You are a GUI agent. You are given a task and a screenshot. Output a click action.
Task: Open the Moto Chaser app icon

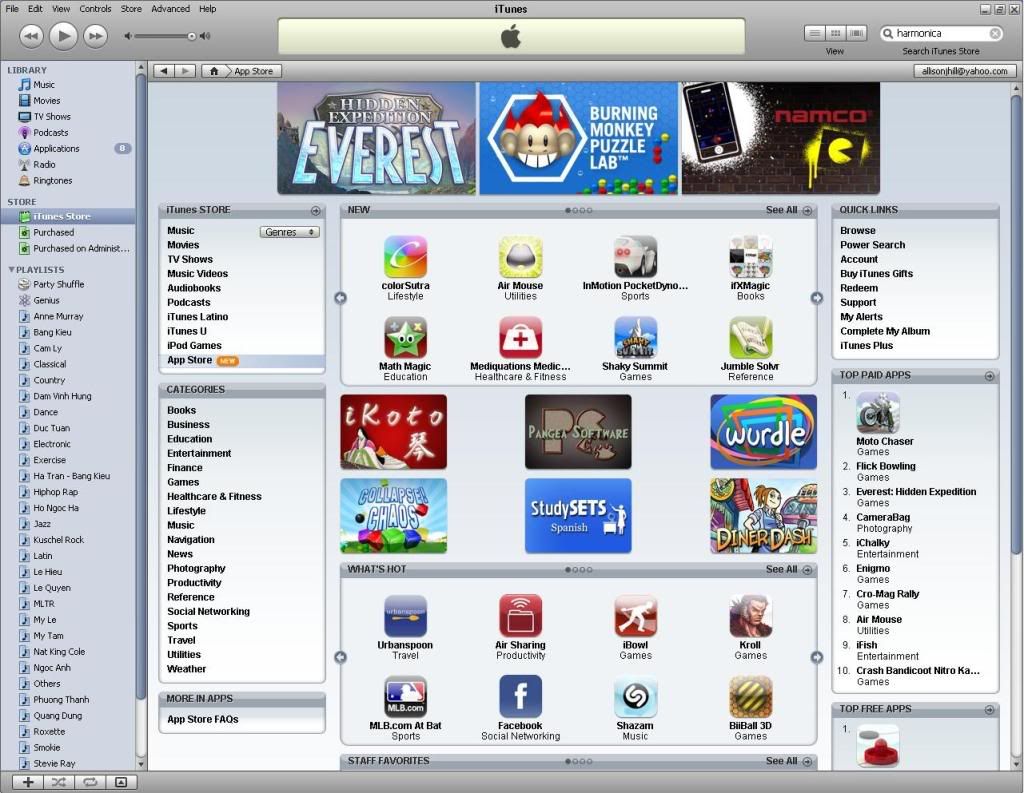point(877,413)
